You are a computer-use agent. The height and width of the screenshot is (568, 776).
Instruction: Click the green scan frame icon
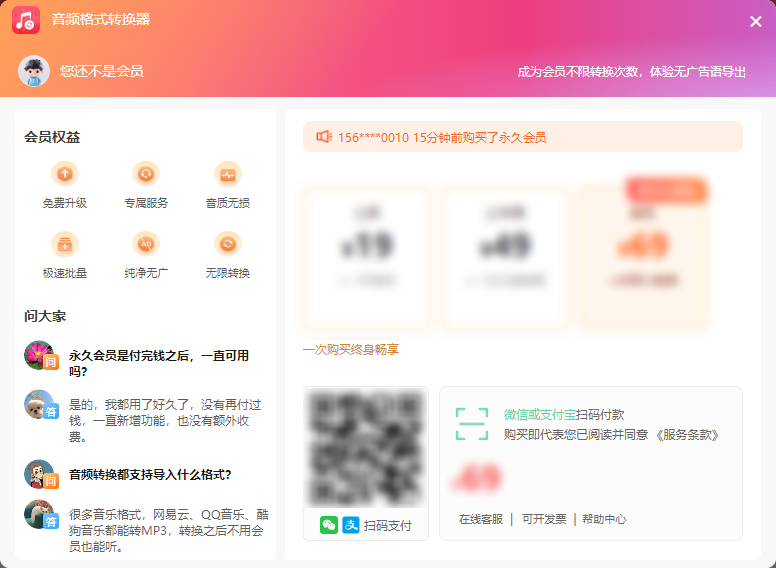pos(472,424)
